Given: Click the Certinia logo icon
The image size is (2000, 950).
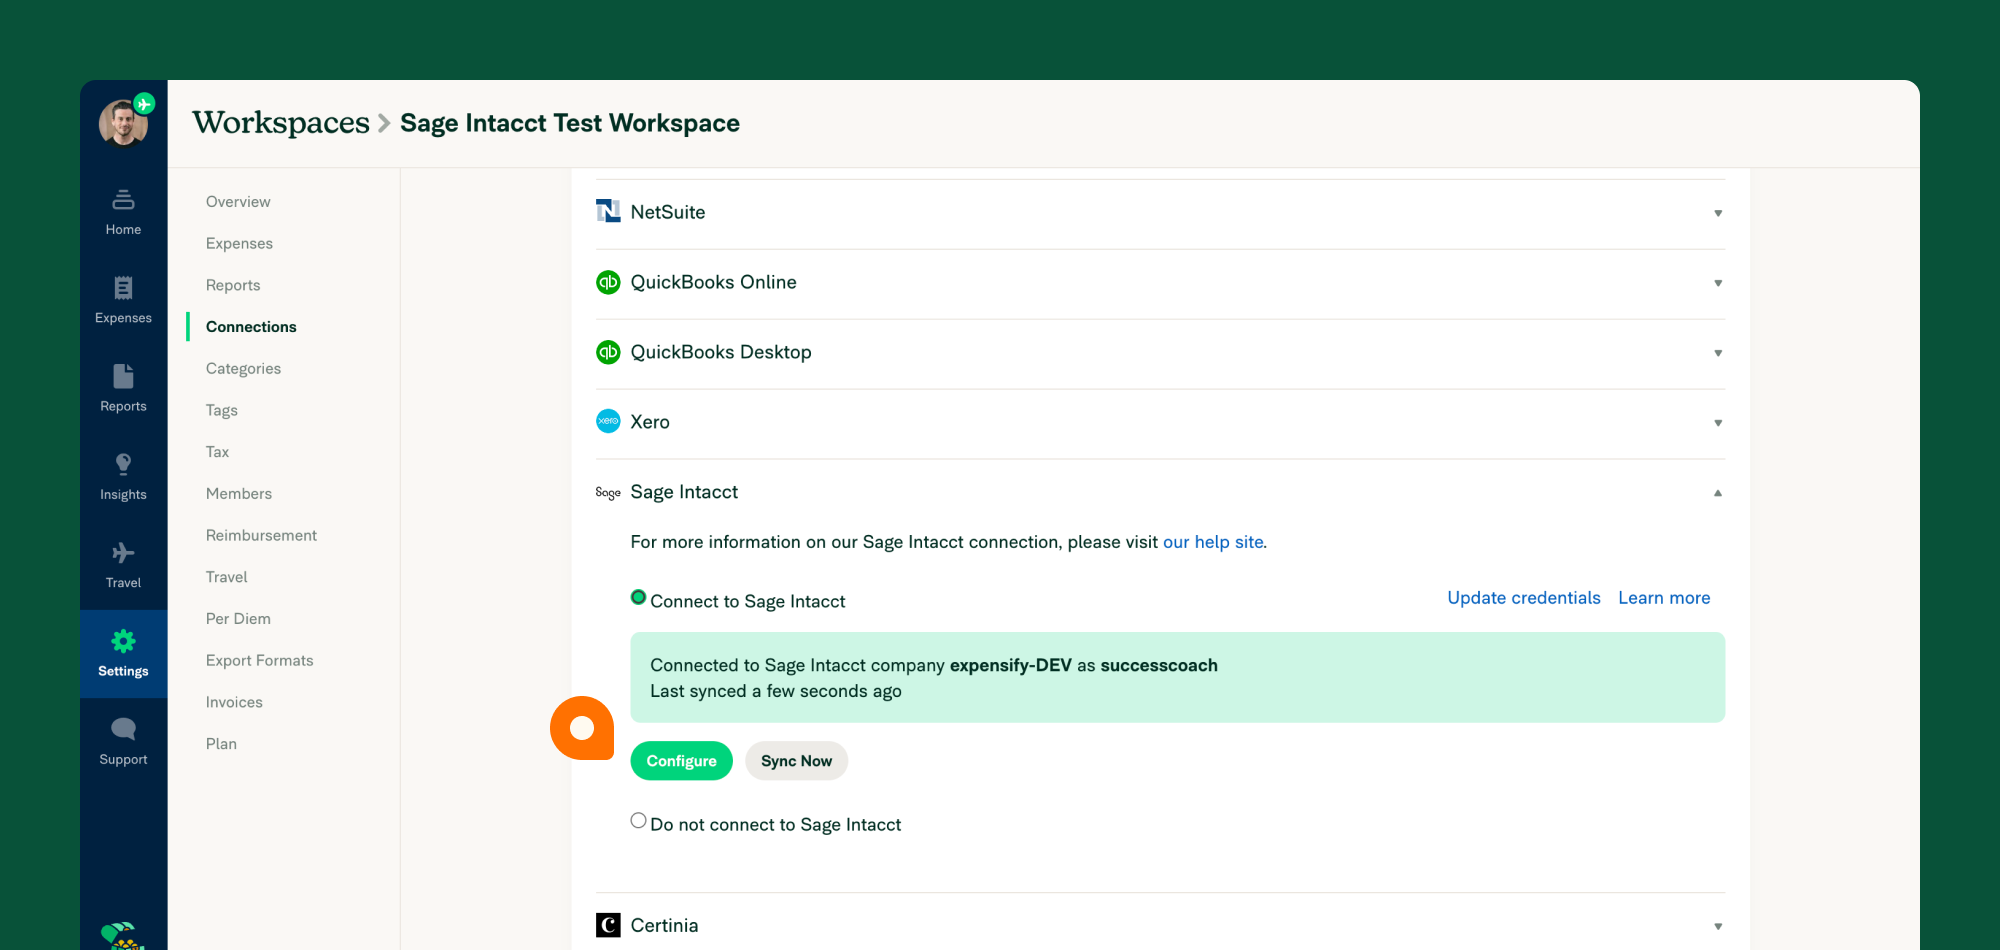Looking at the screenshot, I should (x=608, y=925).
